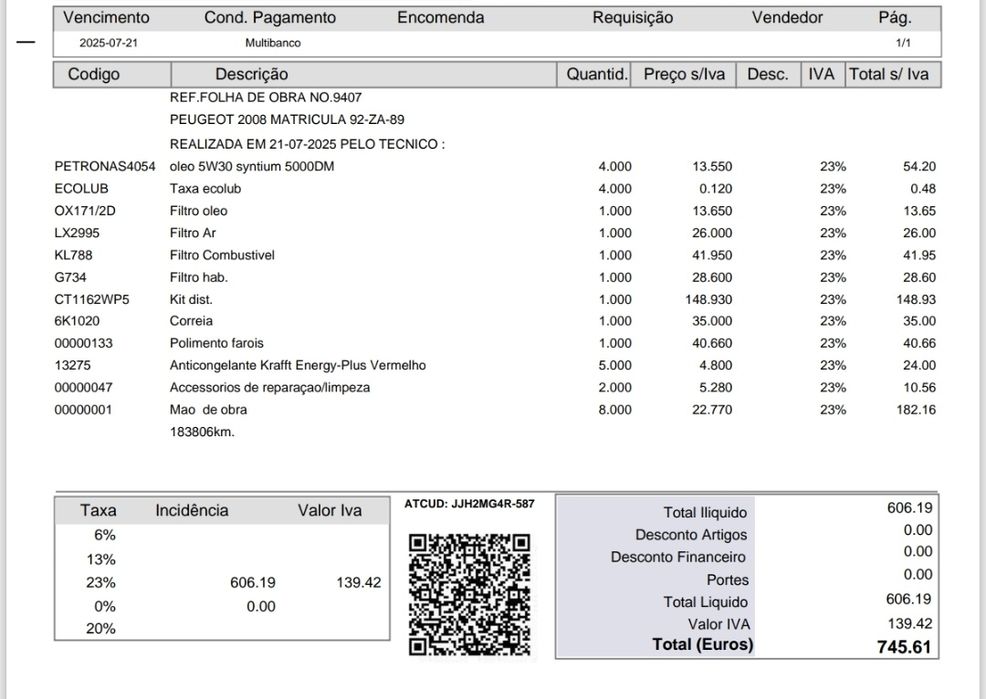
Task: Click item code OX171/2D
Action: (85, 211)
